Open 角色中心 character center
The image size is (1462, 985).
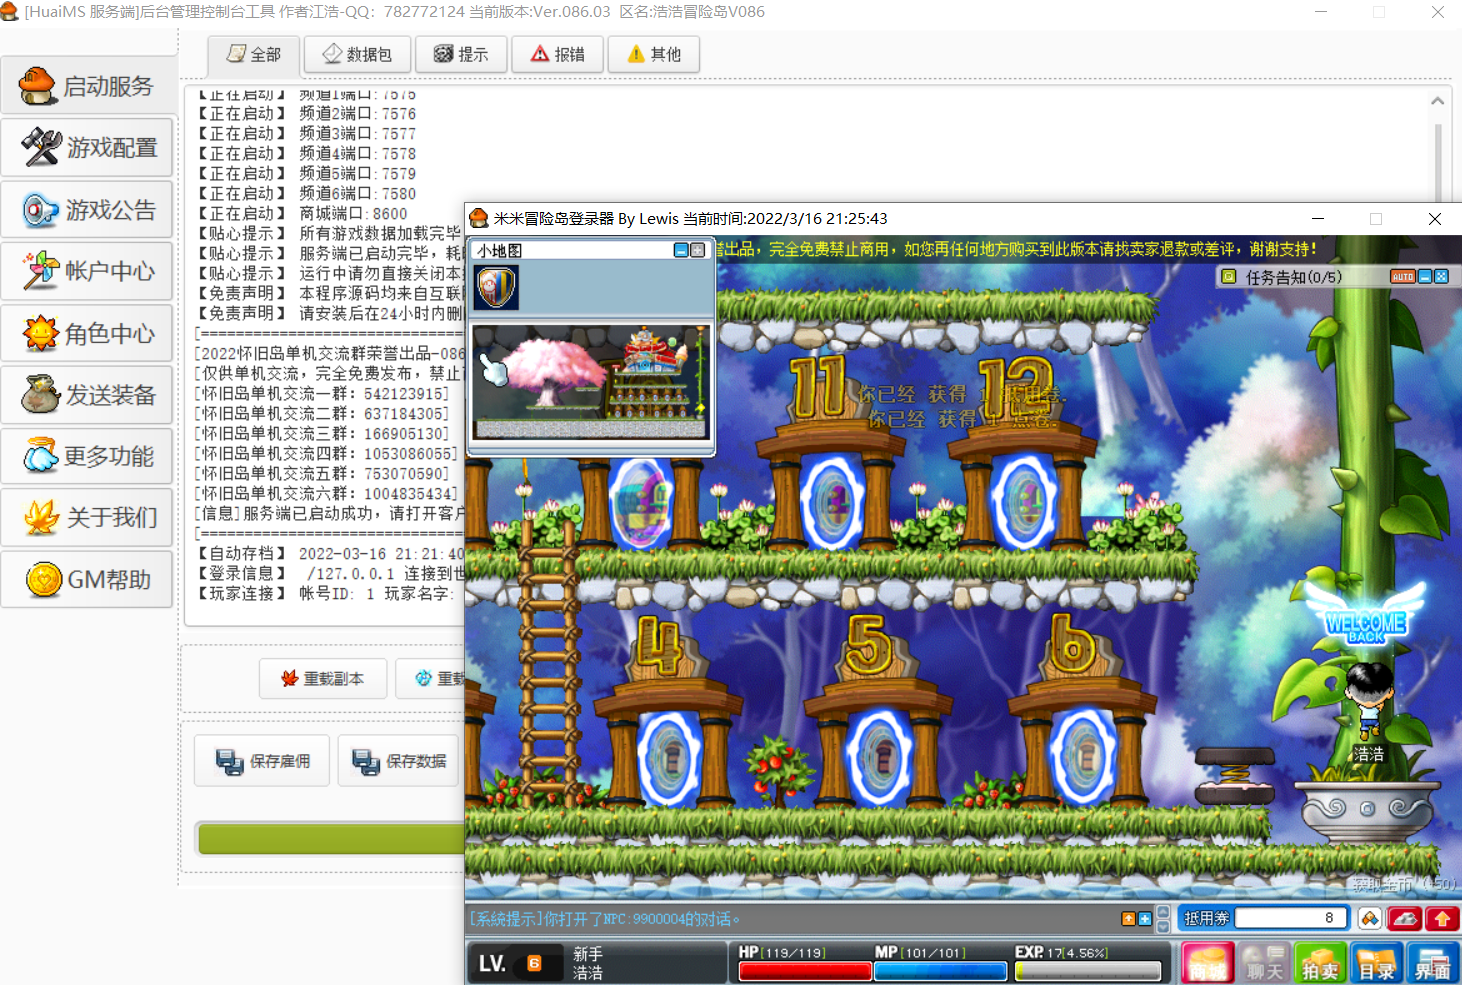tap(88, 333)
